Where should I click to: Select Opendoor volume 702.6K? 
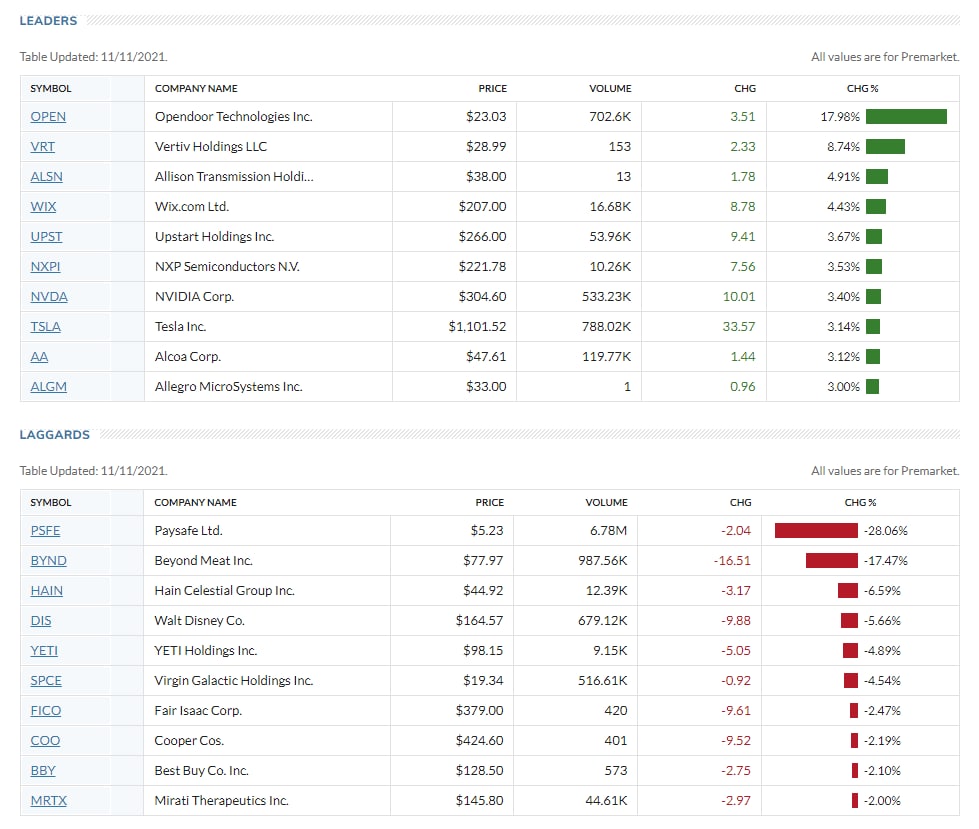click(610, 117)
